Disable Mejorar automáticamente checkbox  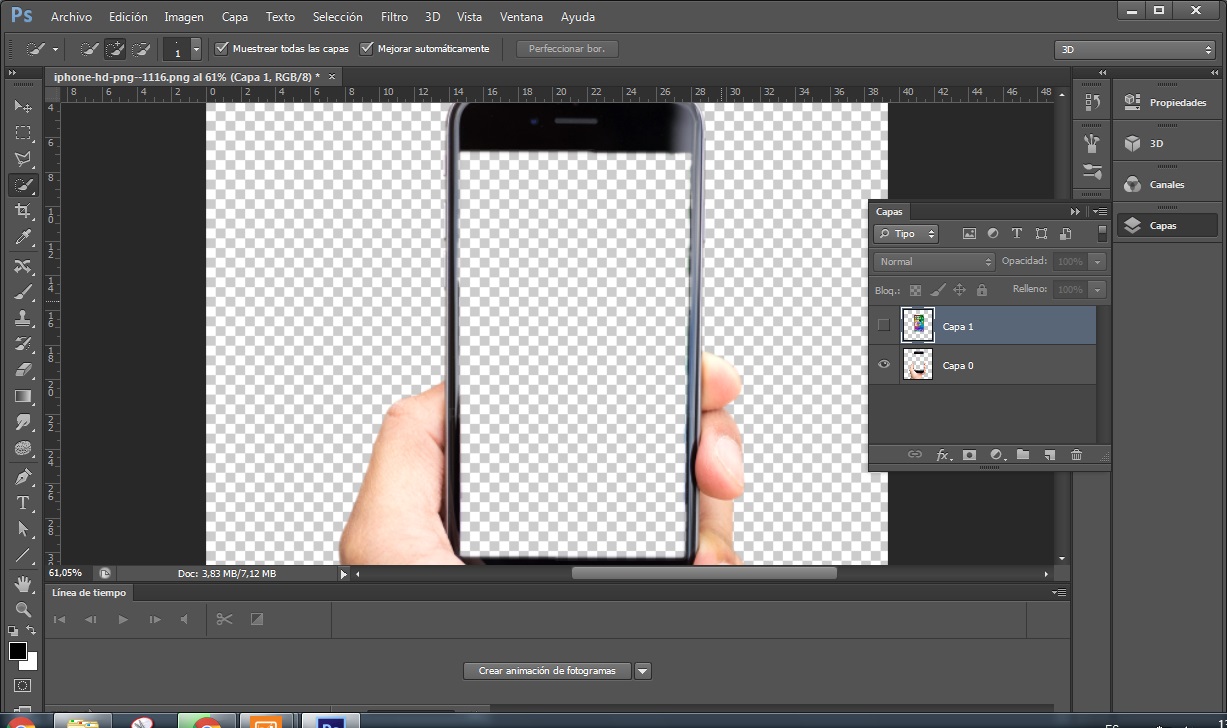[x=366, y=48]
